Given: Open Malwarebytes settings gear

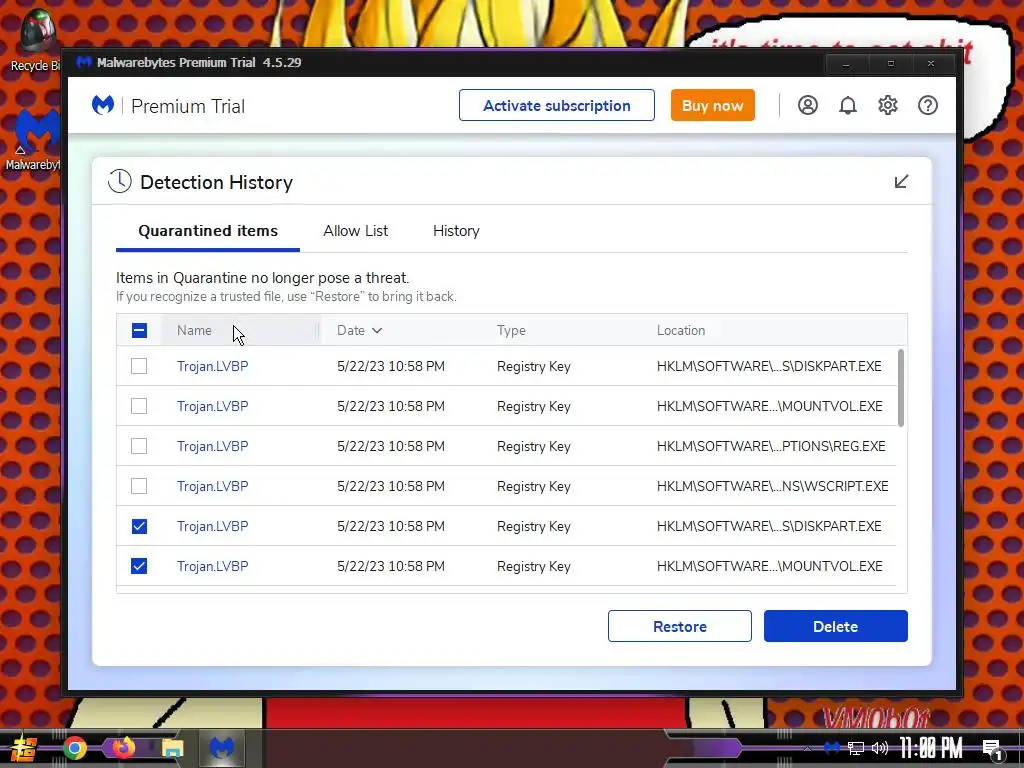Looking at the screenshot, I should coord(888,105).
